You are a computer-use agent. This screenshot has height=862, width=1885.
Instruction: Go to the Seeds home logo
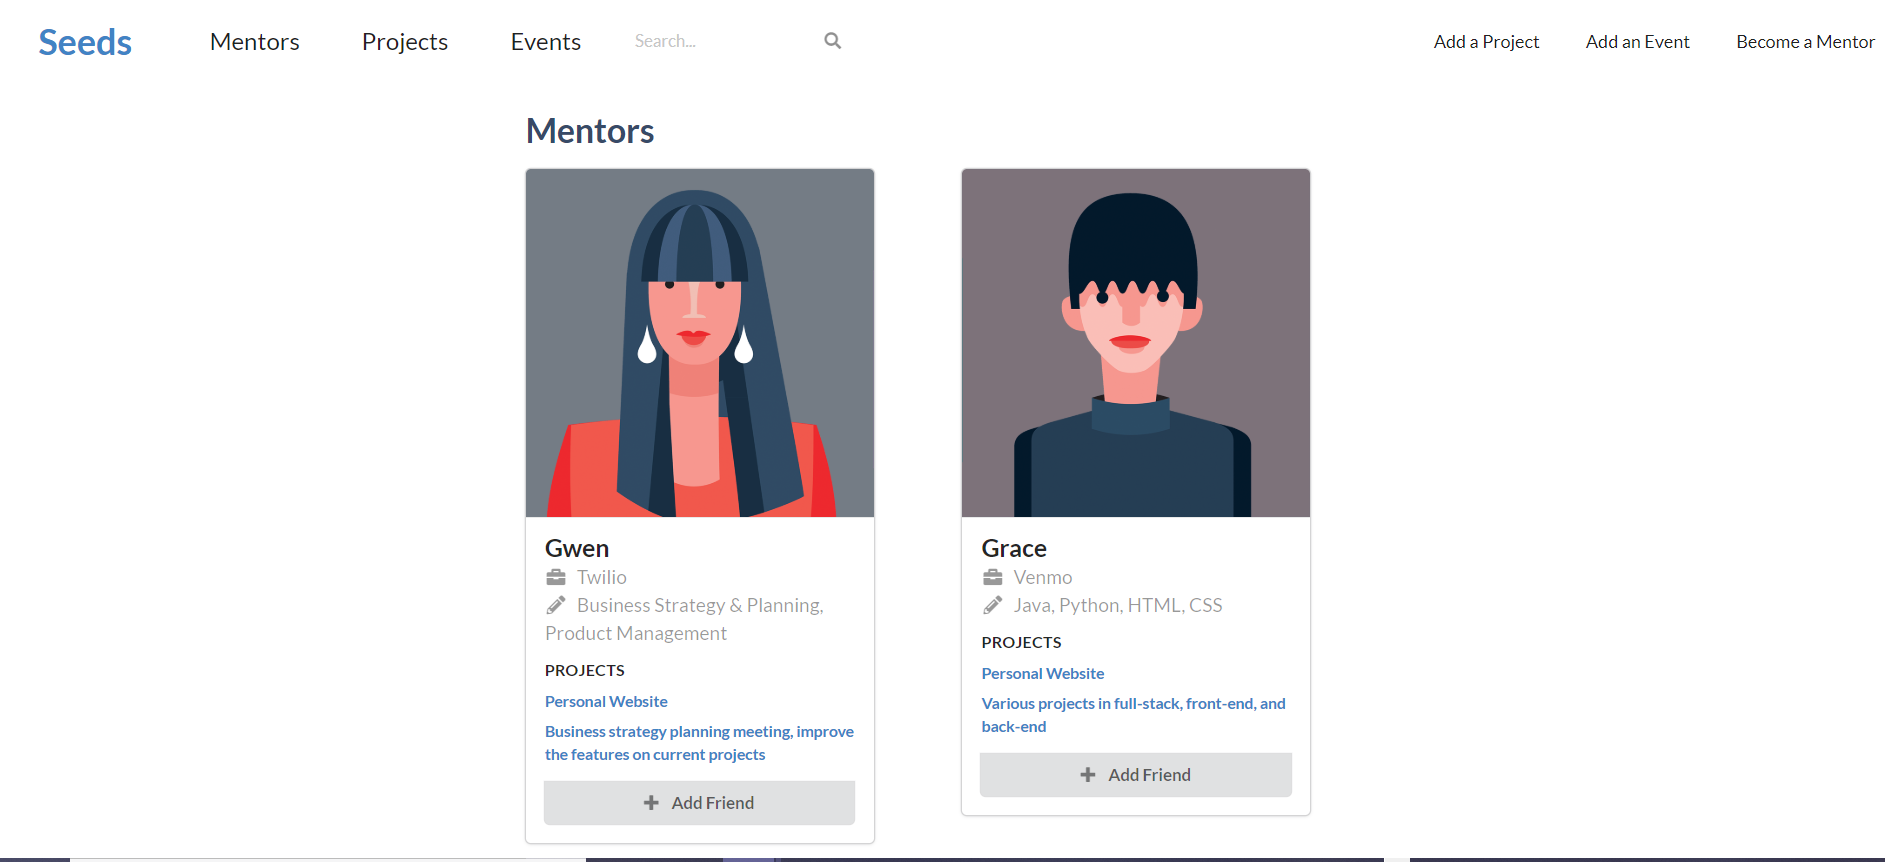pos(85,42)
